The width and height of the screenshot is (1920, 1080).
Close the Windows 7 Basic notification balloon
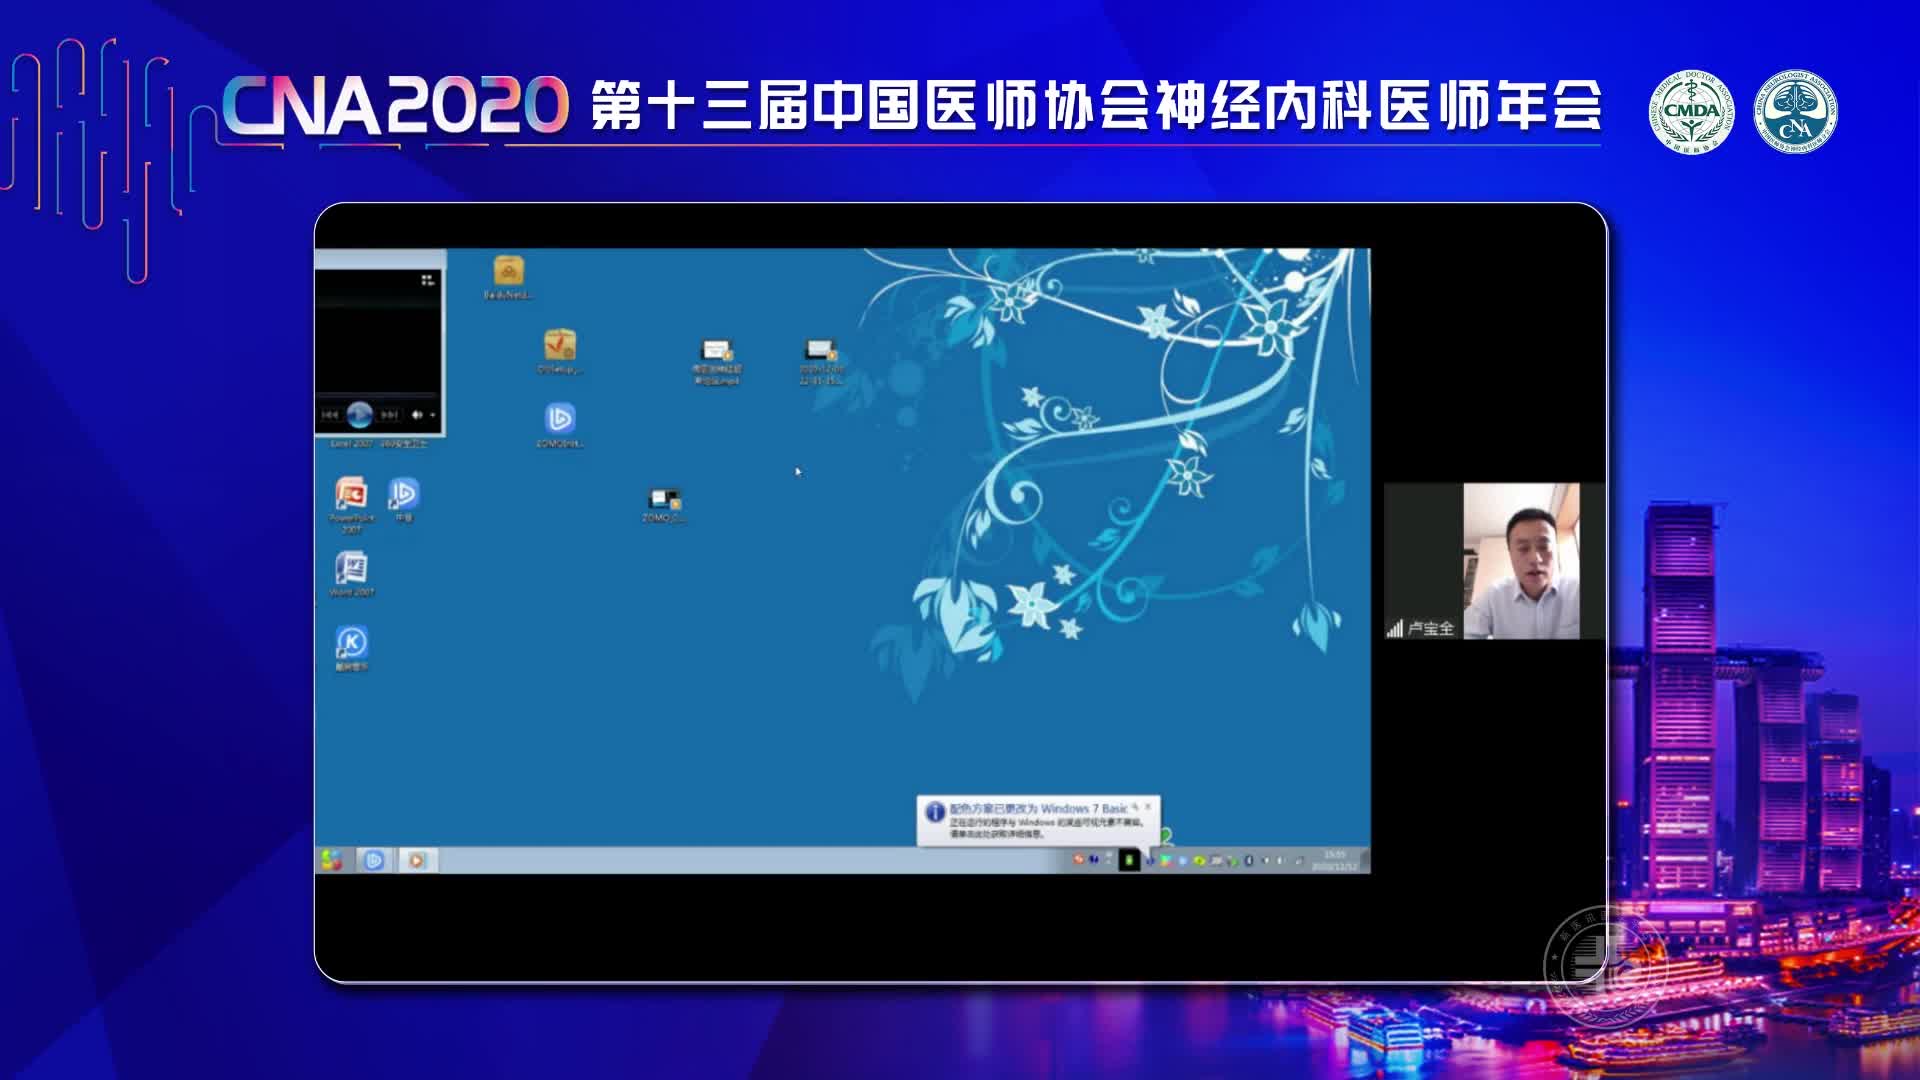pos(1148,806)
